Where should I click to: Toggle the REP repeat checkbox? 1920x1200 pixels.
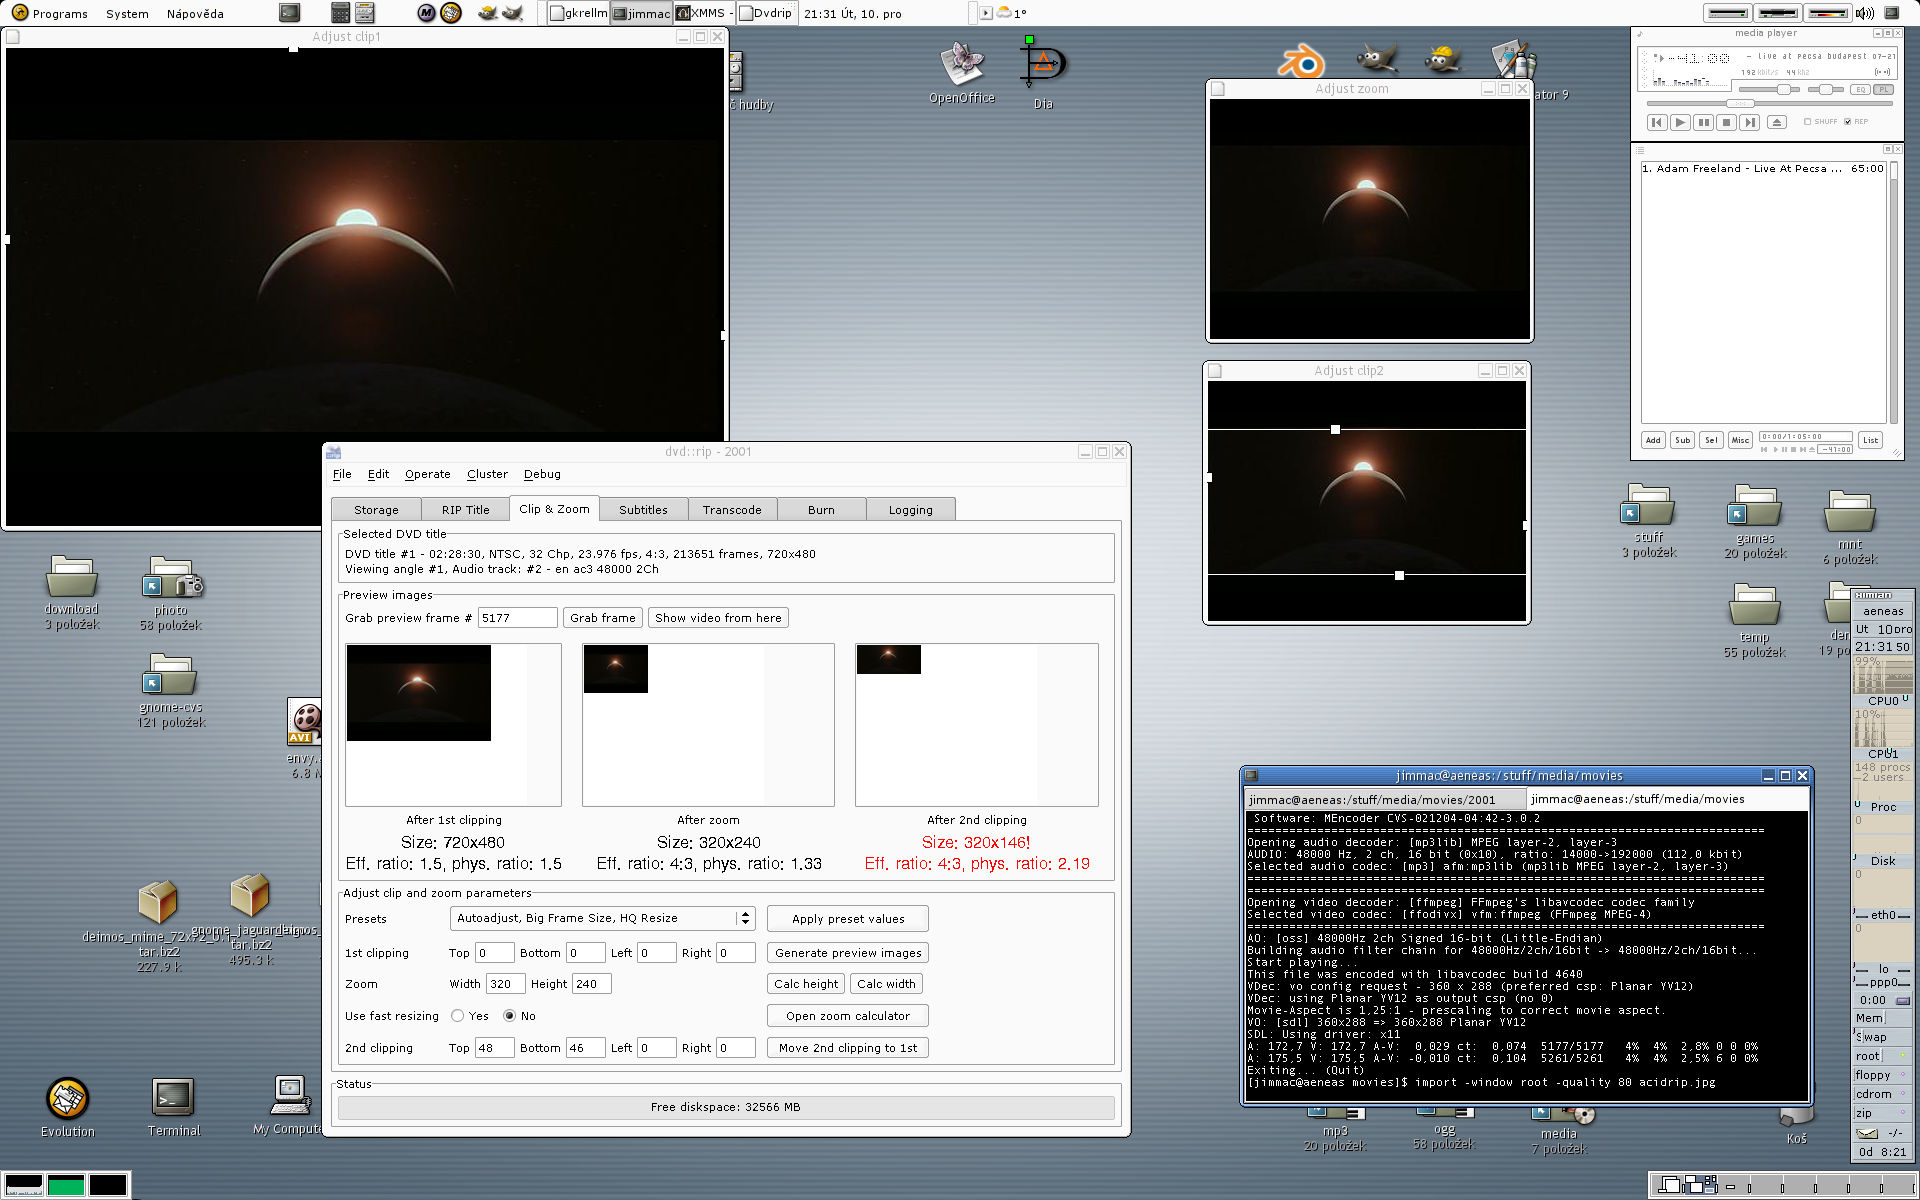point(1847,122)
